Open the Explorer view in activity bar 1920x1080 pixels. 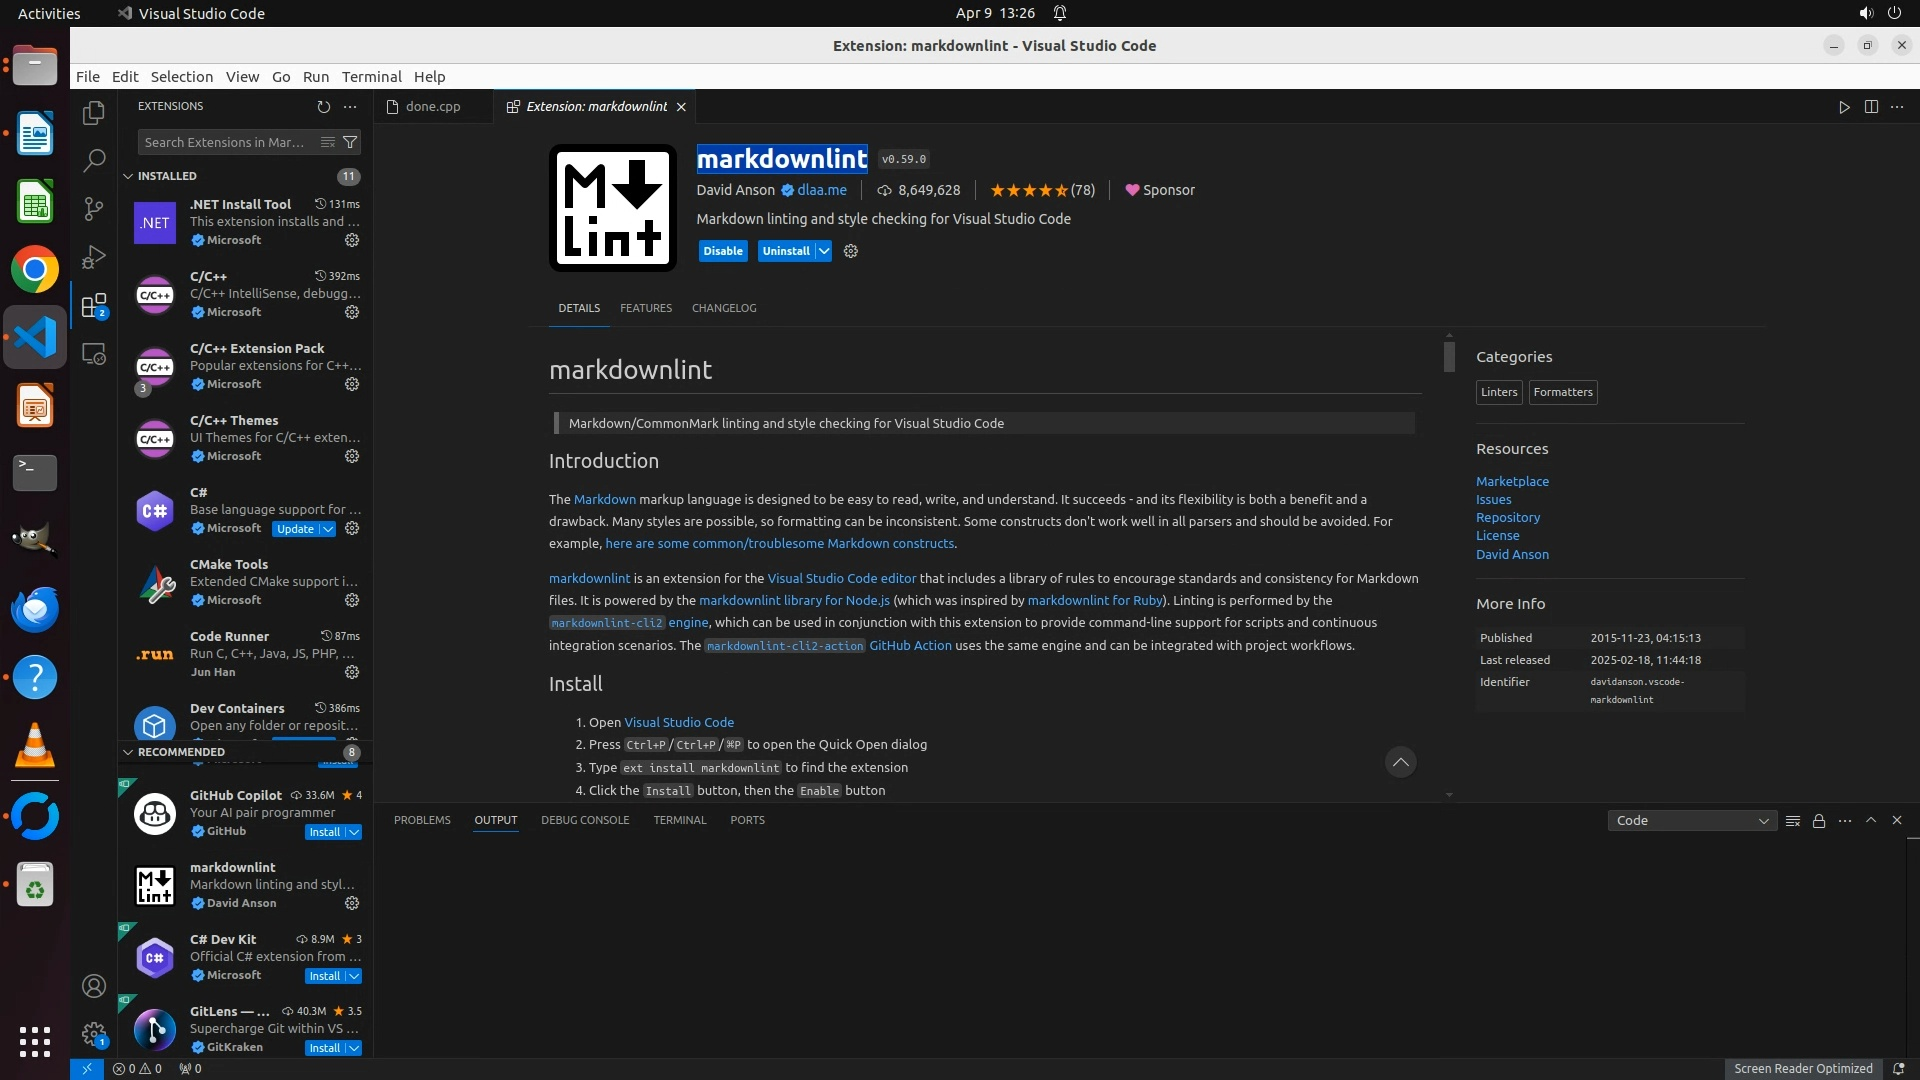pos(94,113)
